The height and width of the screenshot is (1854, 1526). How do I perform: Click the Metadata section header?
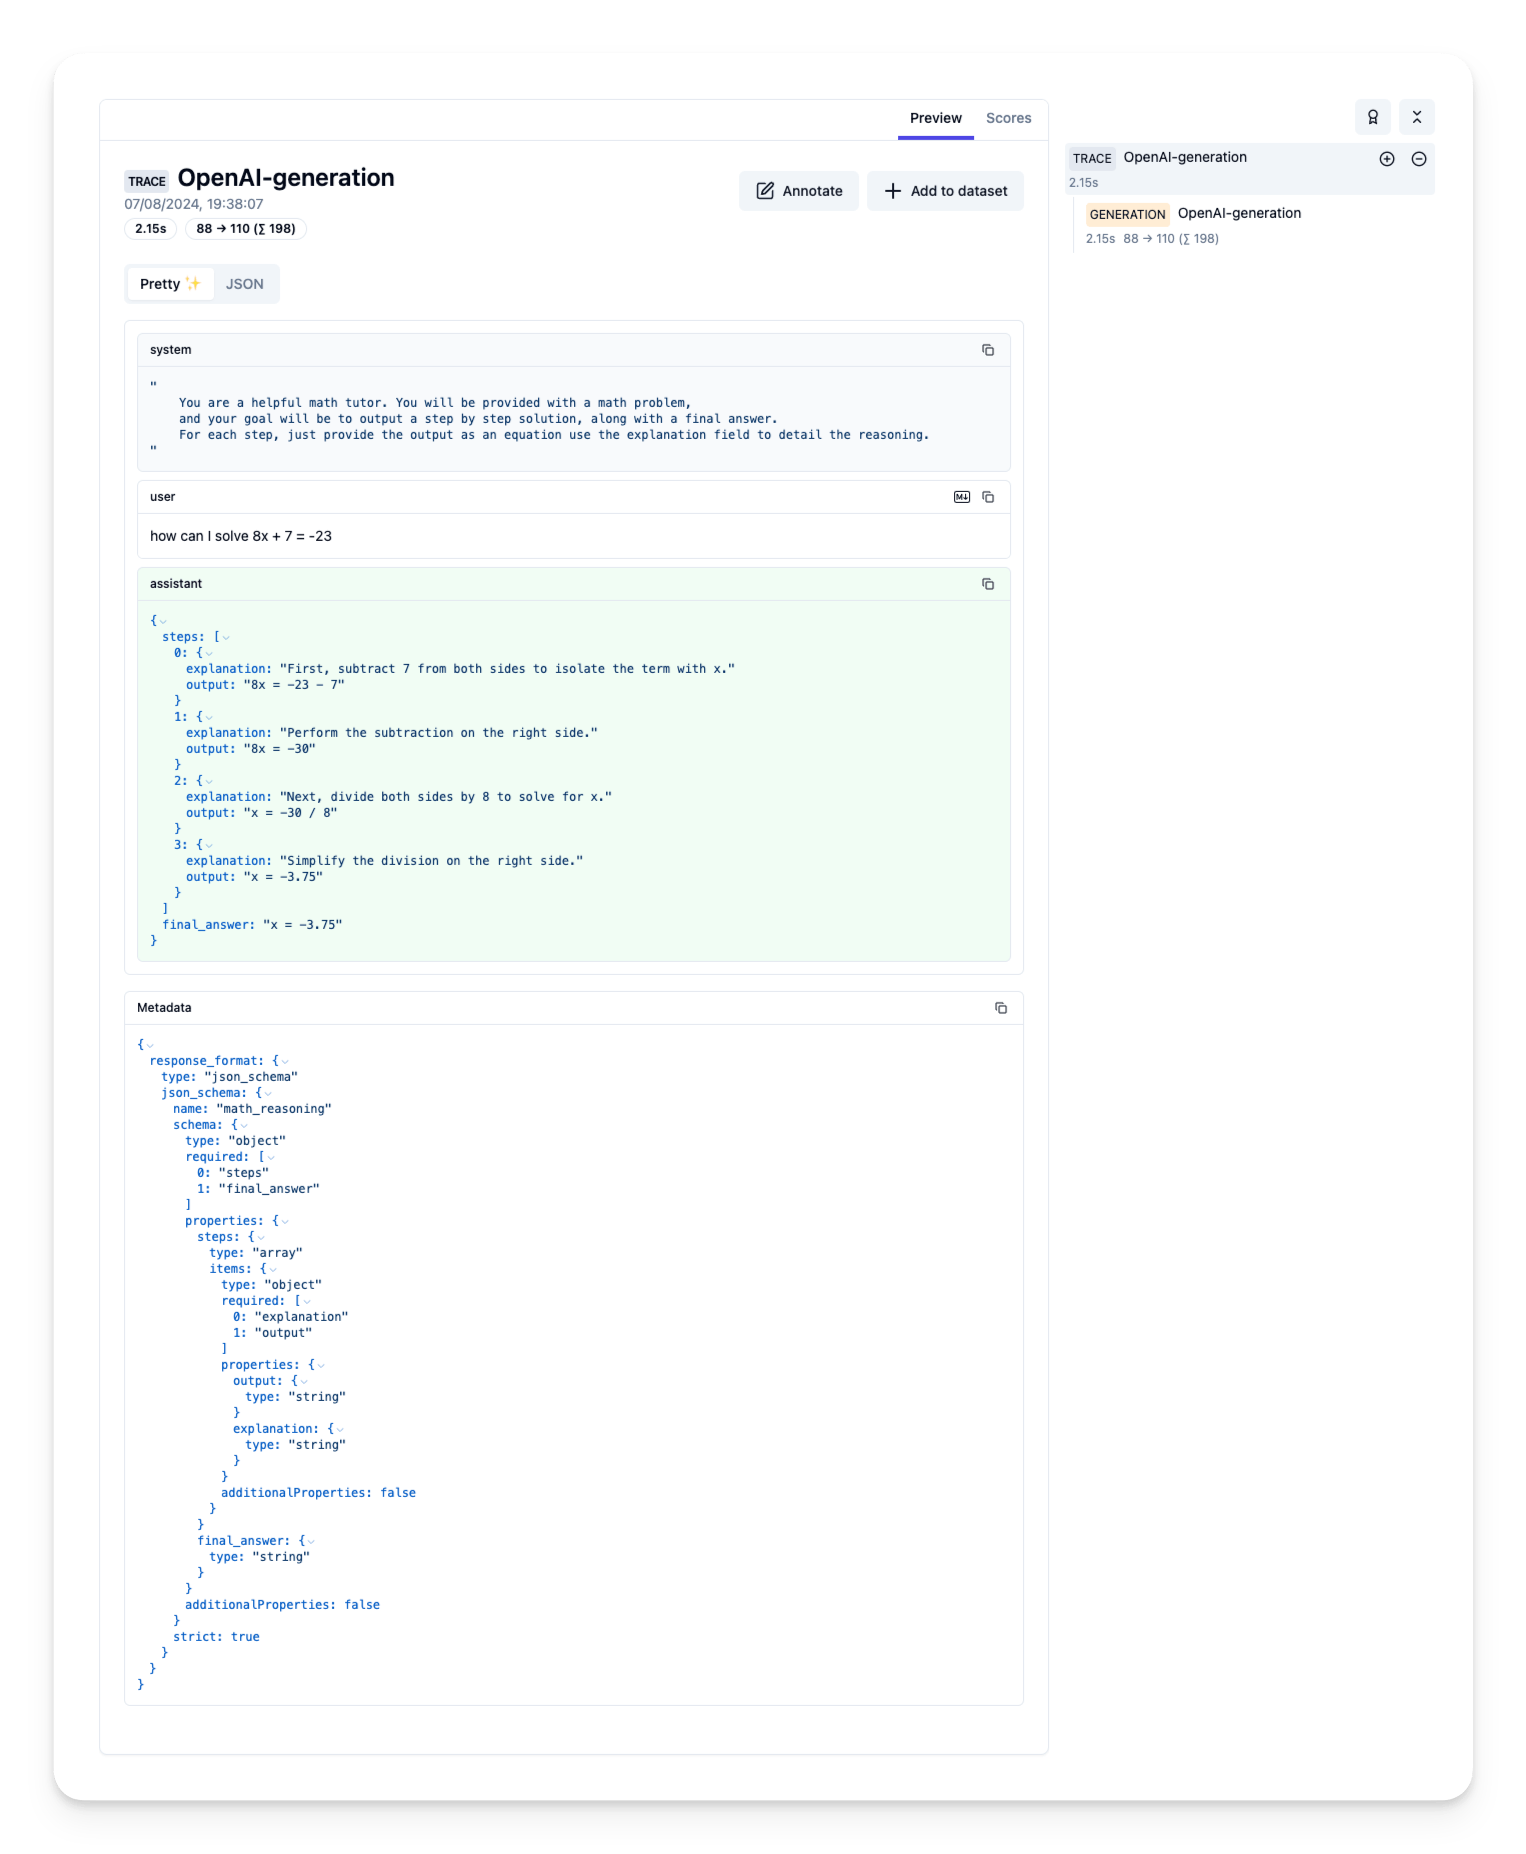(573, 1008)
